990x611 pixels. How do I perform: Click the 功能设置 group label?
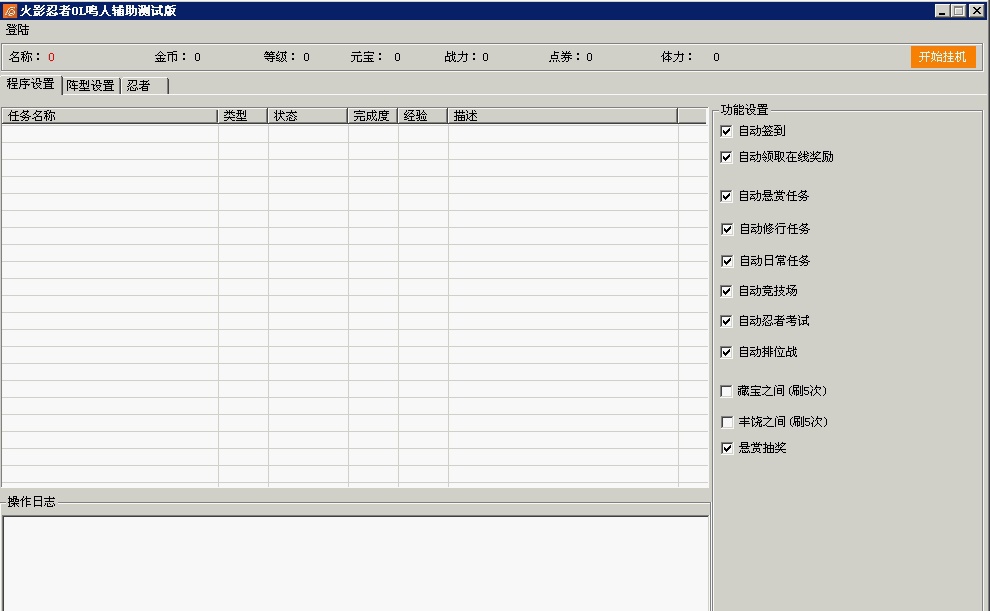(x=744, y=110)
